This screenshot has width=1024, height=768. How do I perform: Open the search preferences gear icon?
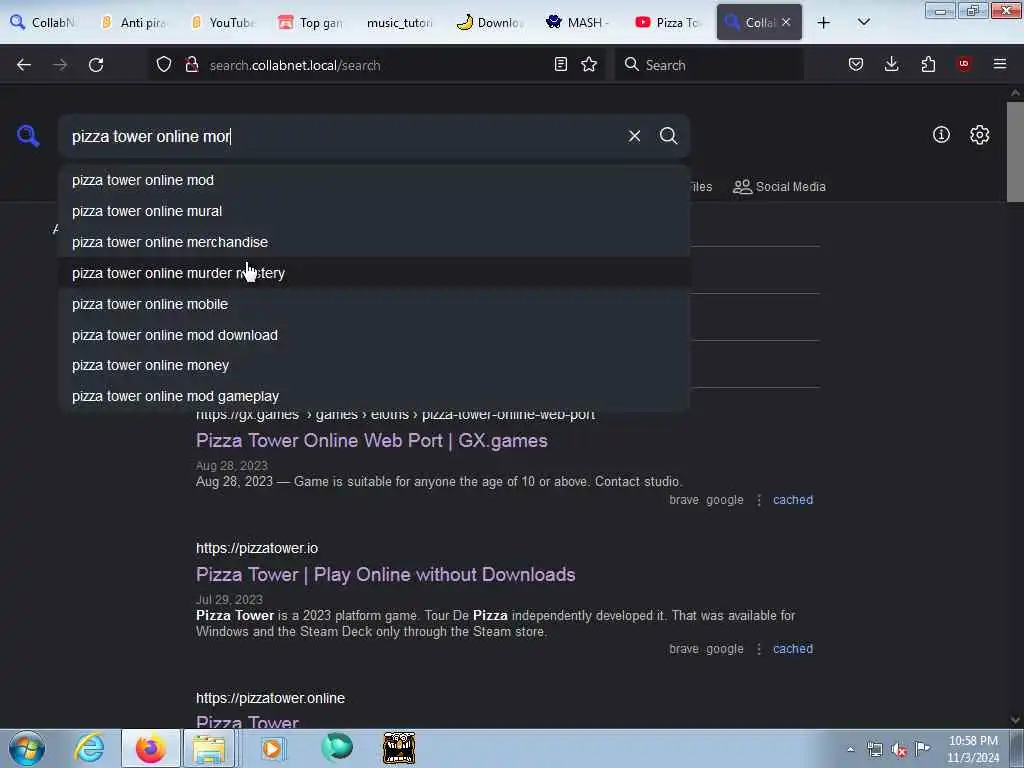click(979, 135)
